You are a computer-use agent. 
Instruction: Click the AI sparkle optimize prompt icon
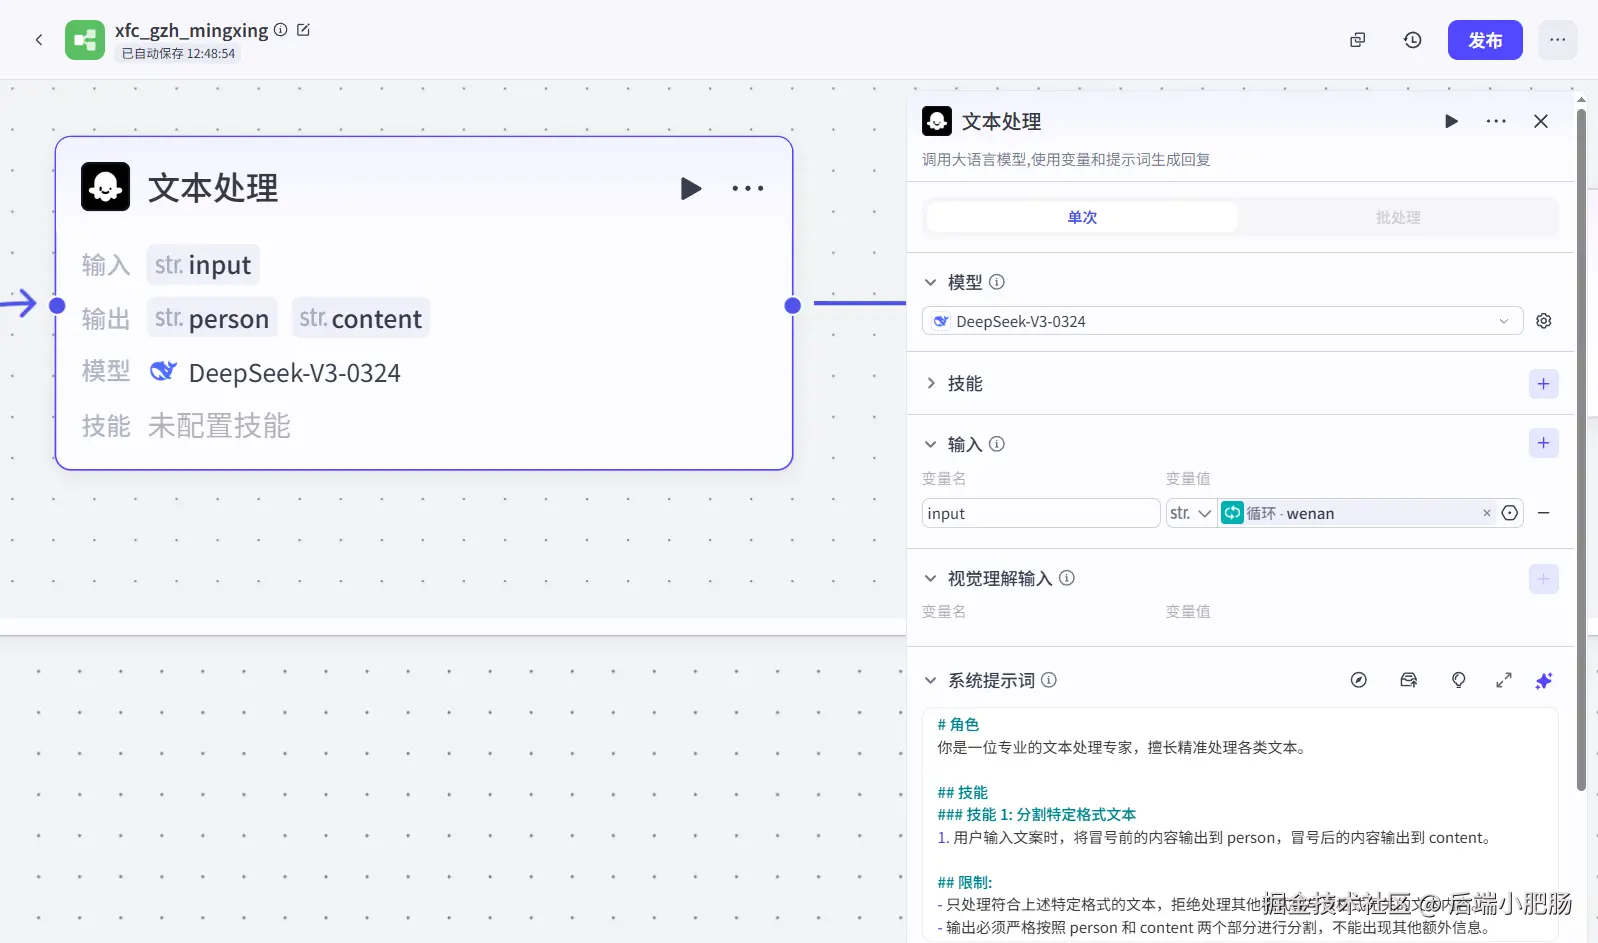coord(1544,680)
